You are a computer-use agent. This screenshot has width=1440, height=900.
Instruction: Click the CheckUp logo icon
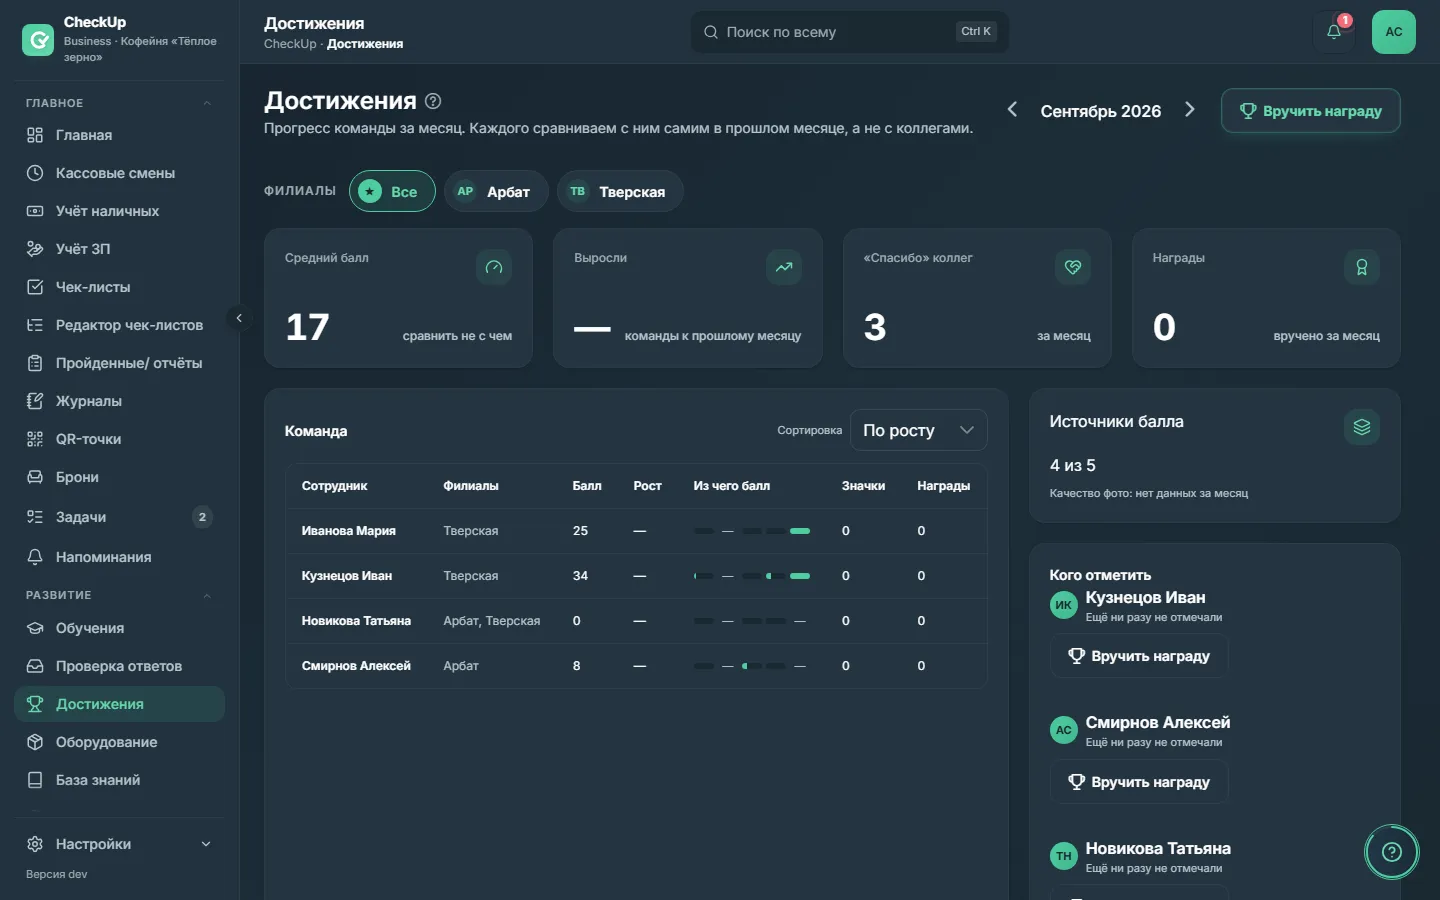click(x=38, y=40)
